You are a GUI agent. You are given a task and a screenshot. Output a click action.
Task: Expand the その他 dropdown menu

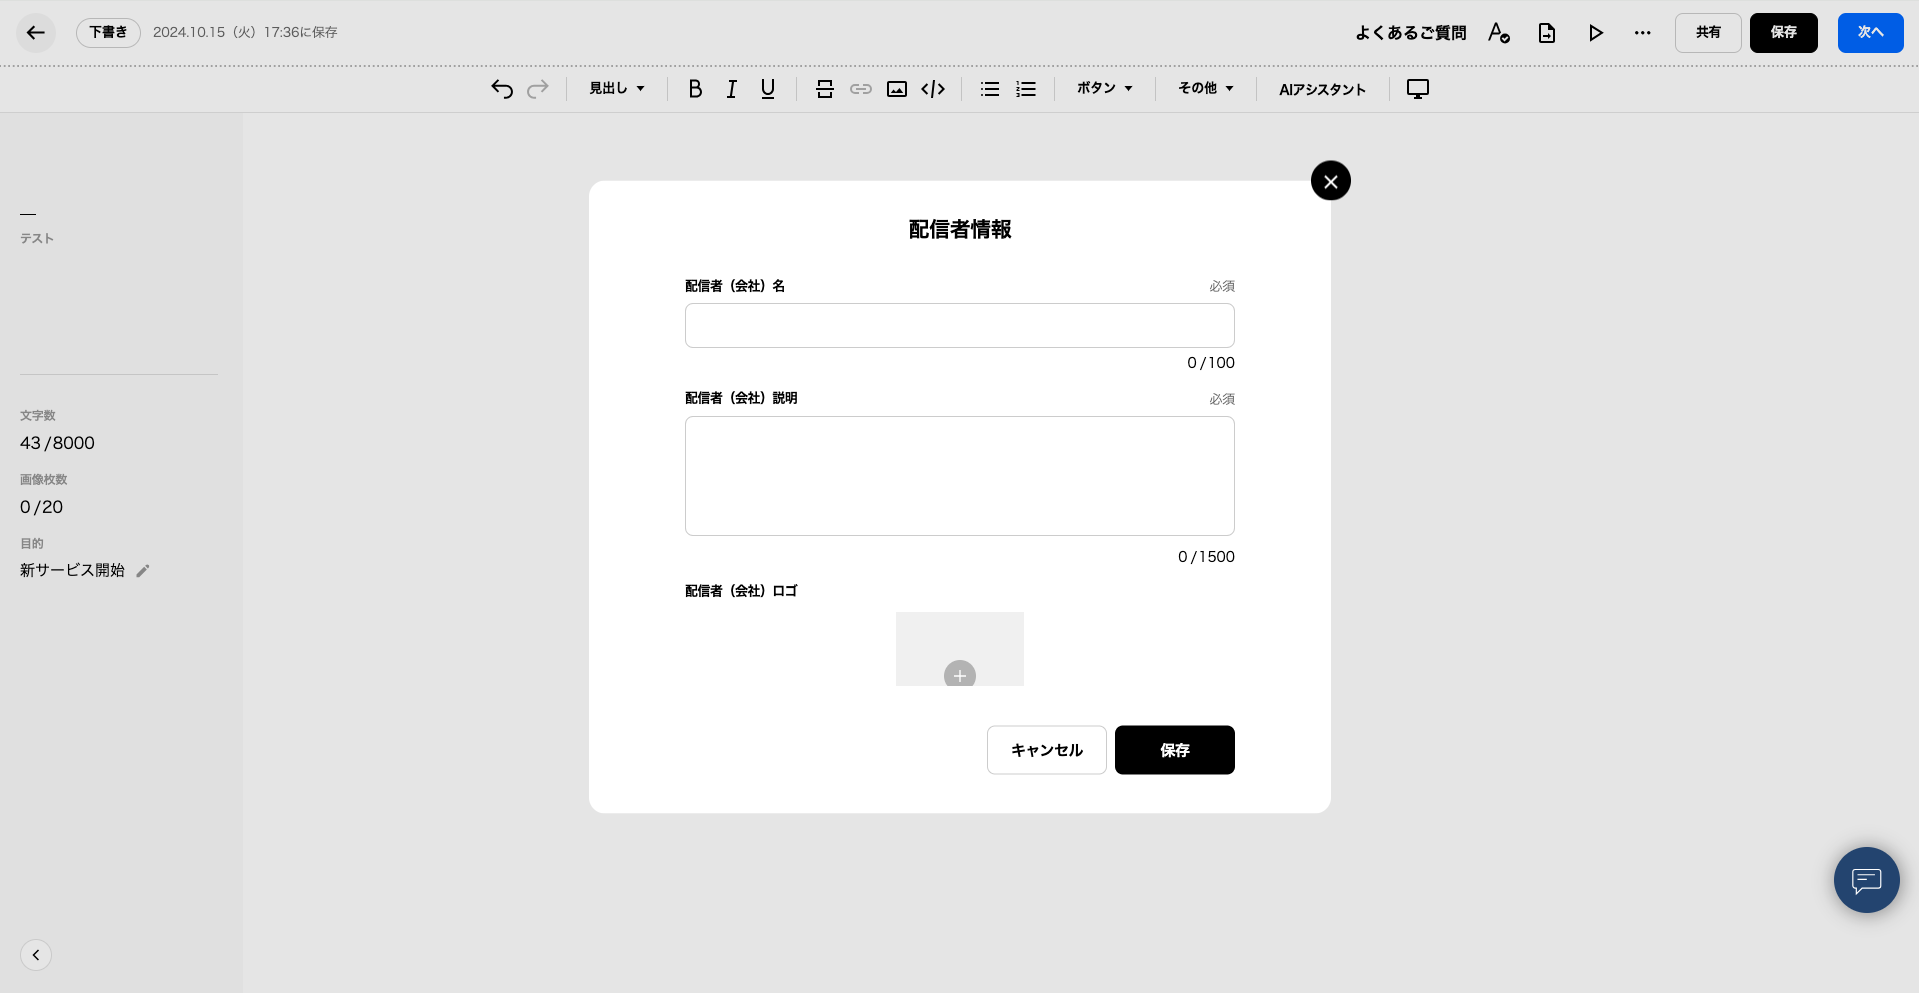pos(1205,89)
